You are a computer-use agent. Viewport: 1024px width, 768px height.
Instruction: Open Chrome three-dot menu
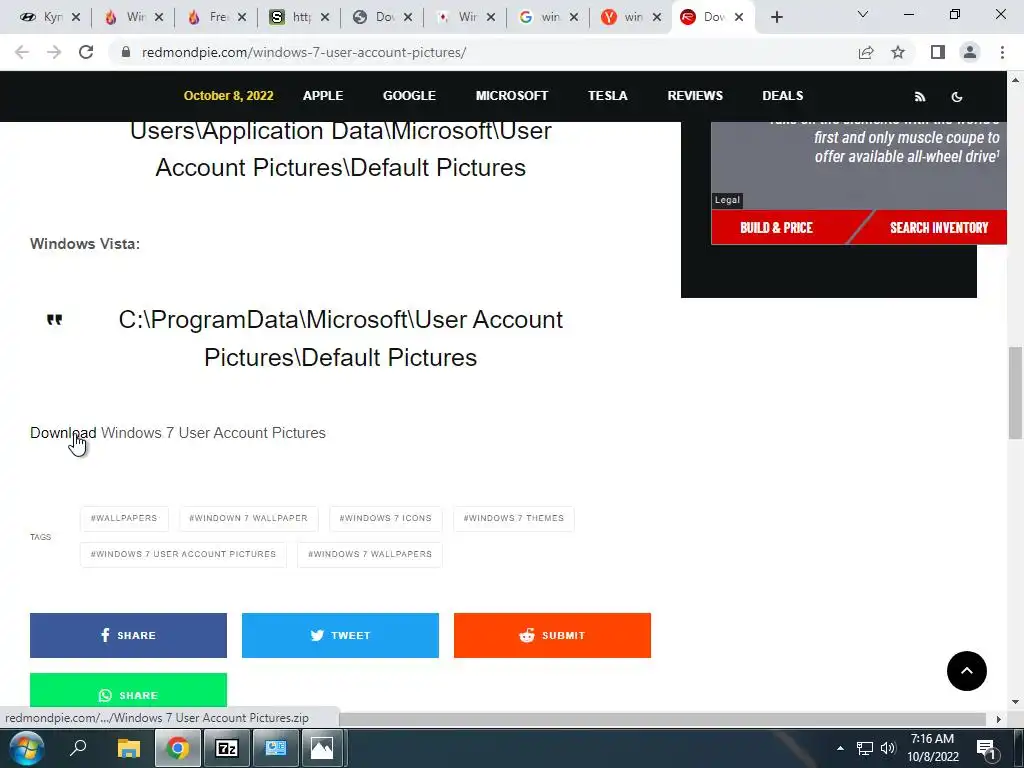[1002, 52]
